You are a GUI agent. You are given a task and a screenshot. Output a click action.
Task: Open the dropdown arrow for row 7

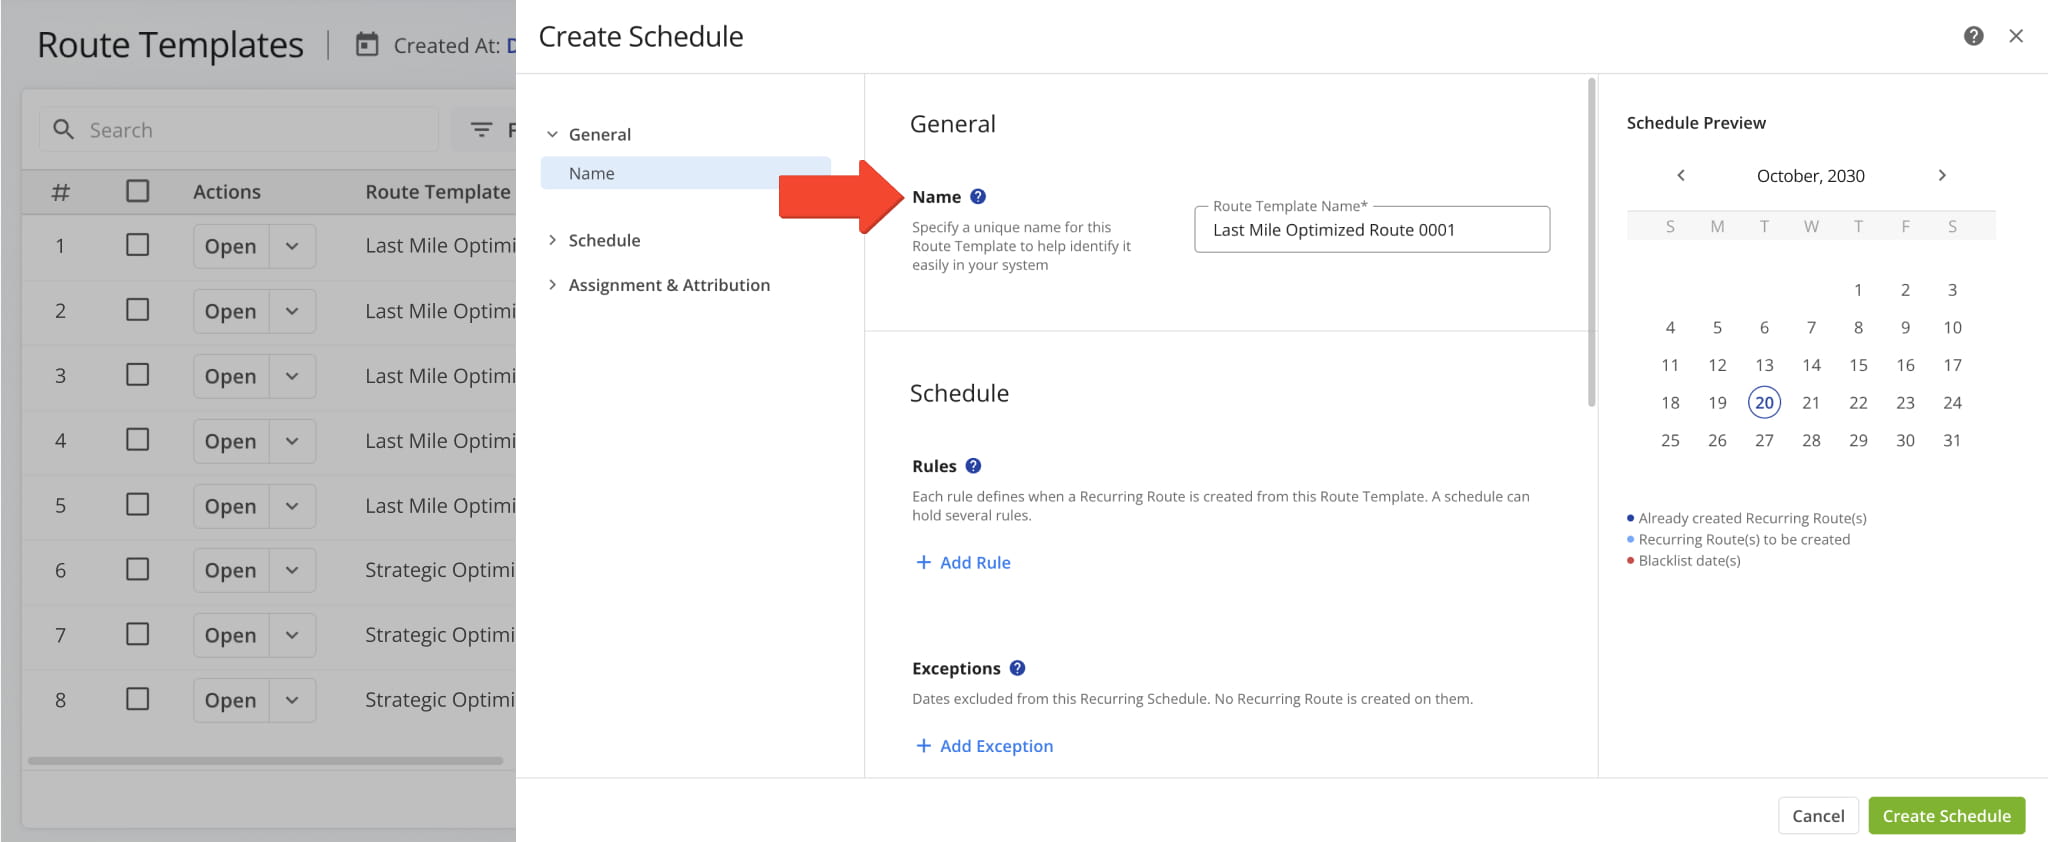tap(292, 635)
